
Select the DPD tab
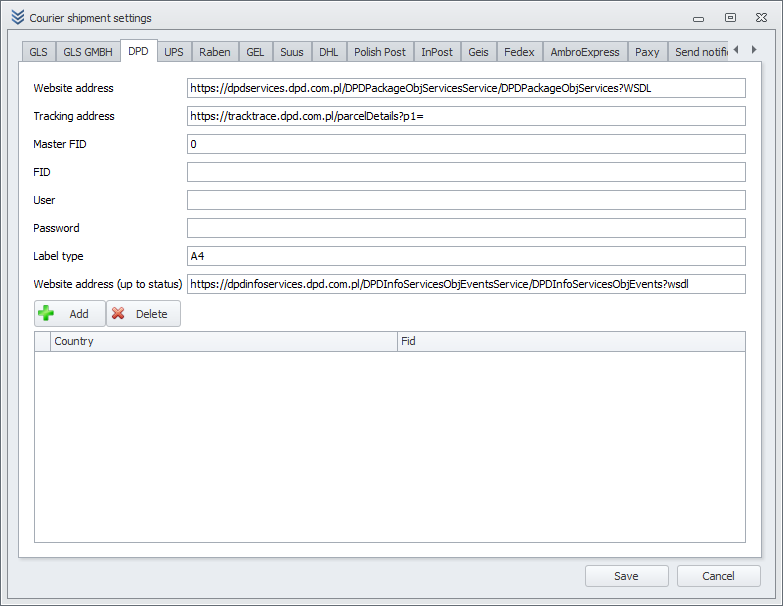138,51
